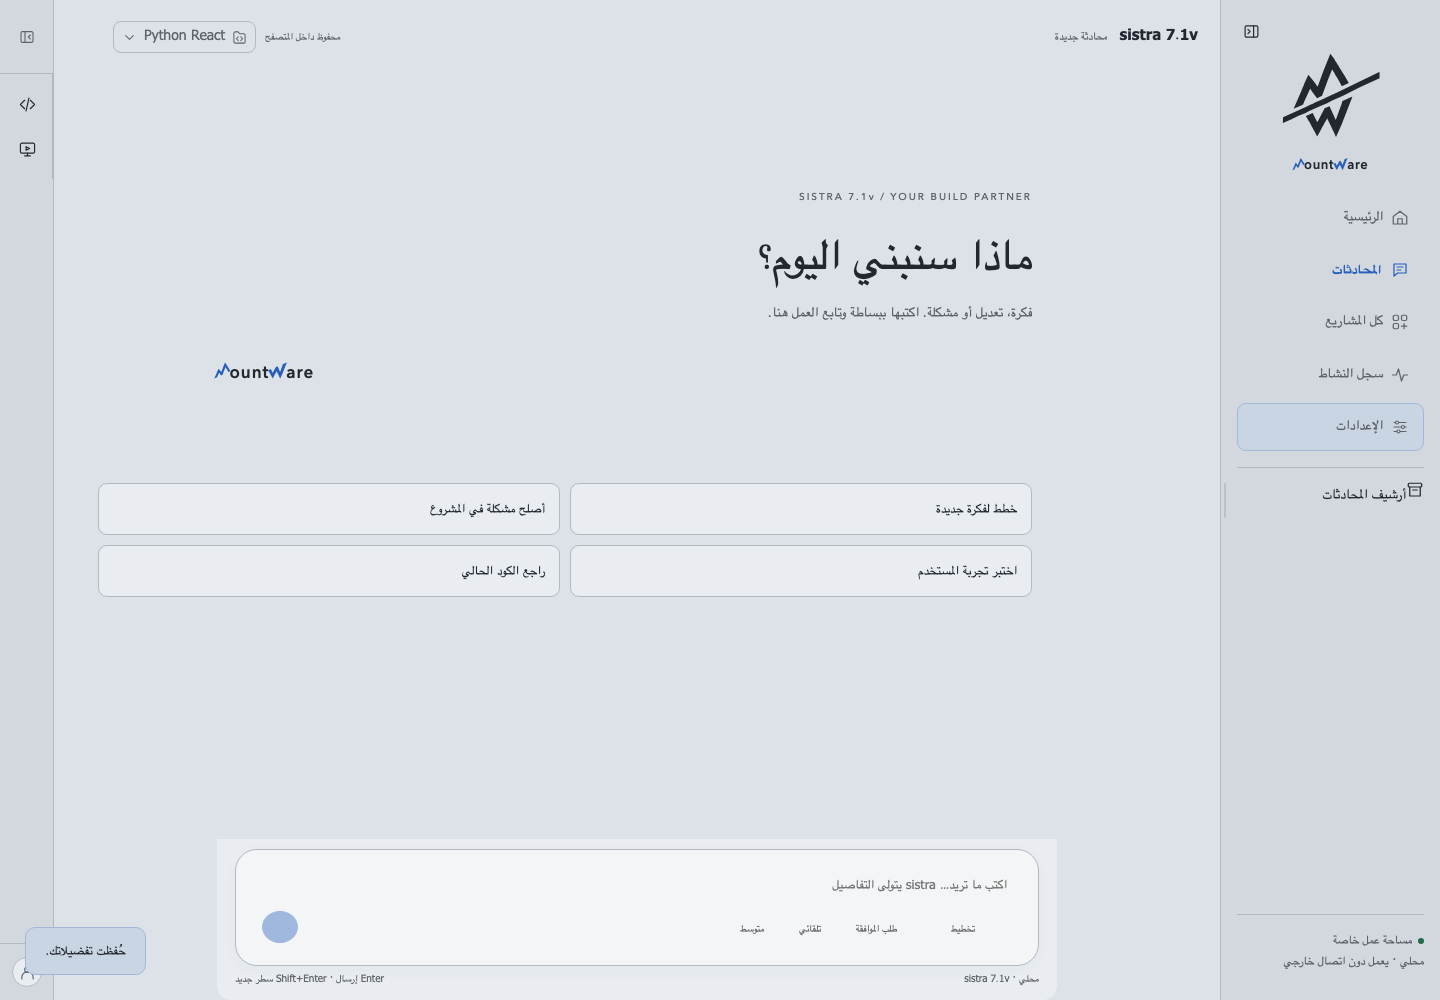
Task: Open سجل النشاط activity log
Action: (1330, 373)
